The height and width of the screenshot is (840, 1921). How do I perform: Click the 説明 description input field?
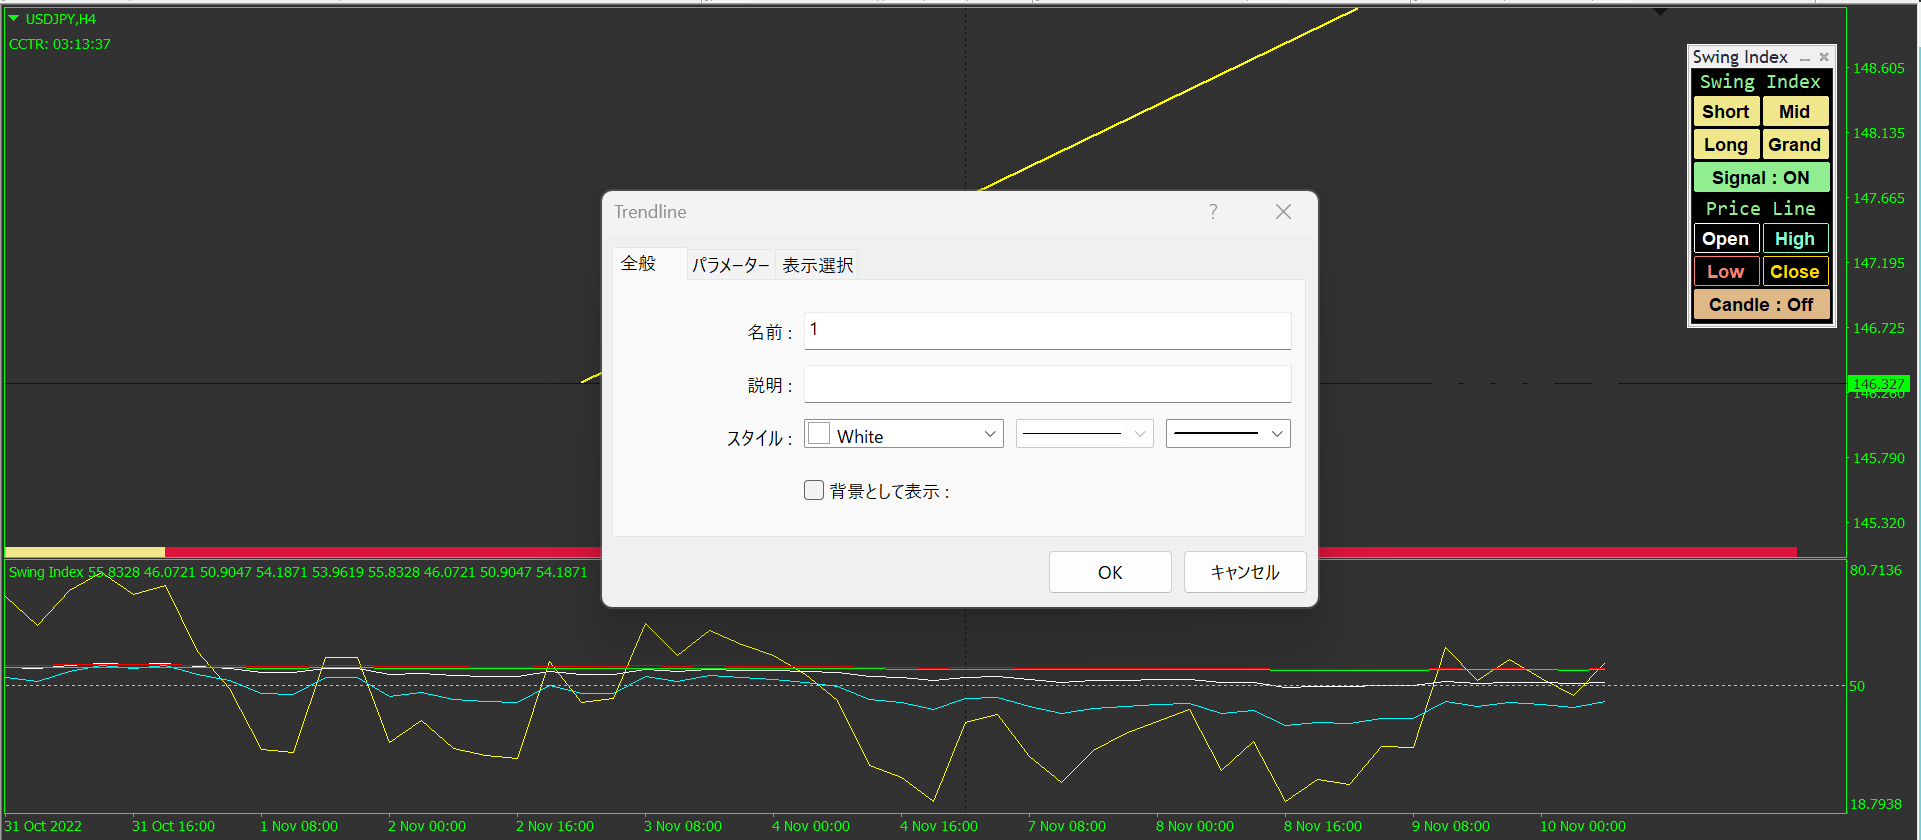click(x=1047, y=384)
